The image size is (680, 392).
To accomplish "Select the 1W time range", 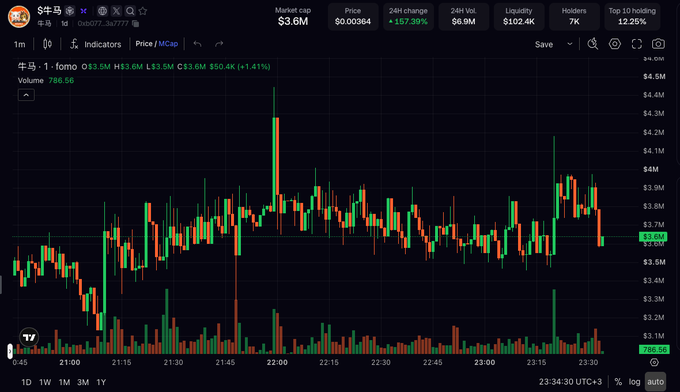I will click(45, 382).
